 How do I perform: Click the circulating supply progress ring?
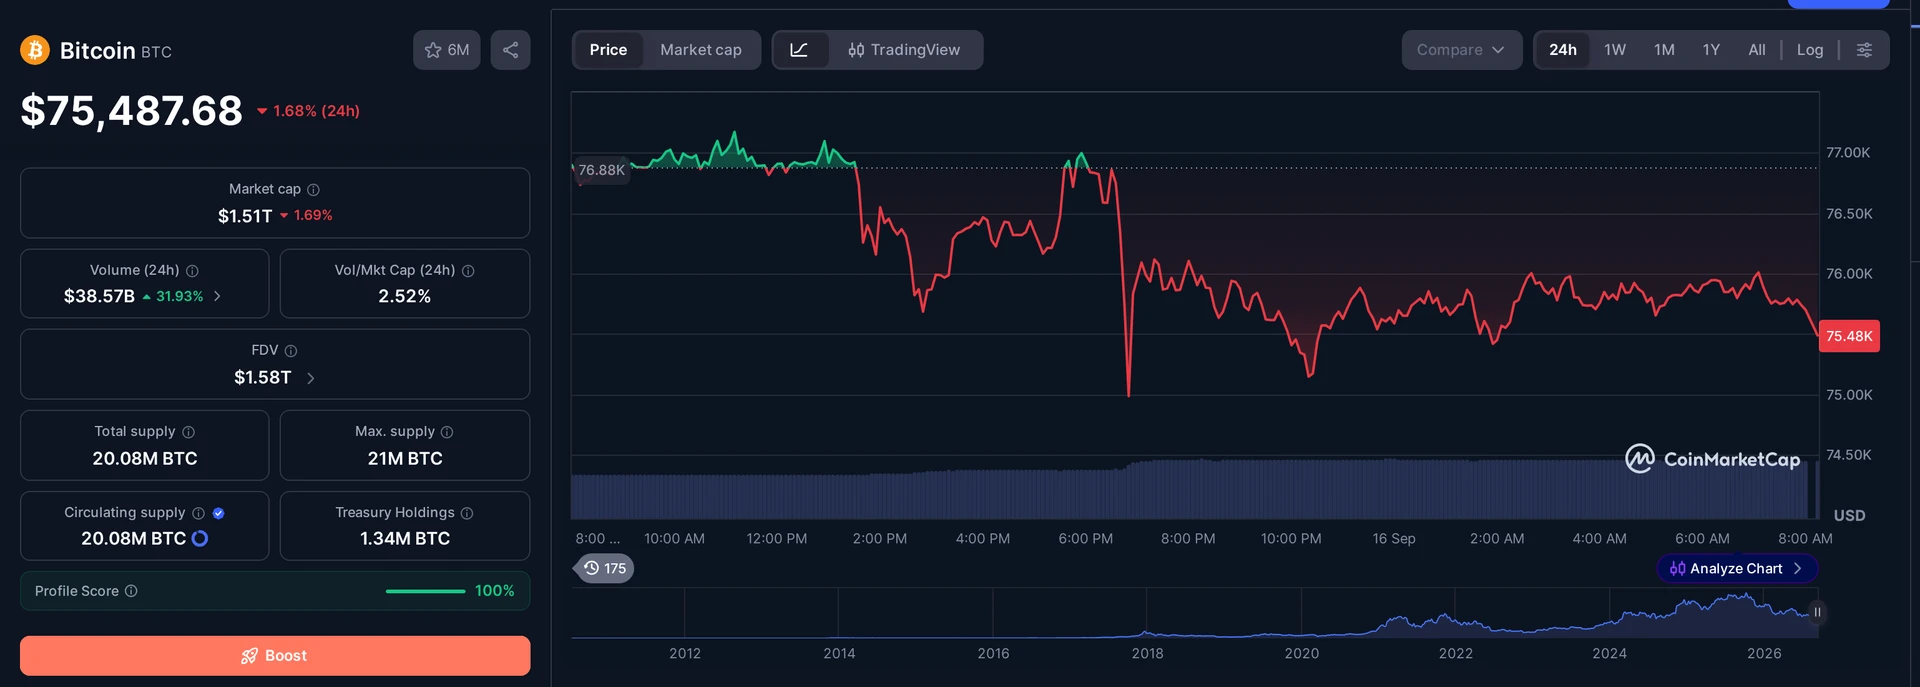point(200,538)
